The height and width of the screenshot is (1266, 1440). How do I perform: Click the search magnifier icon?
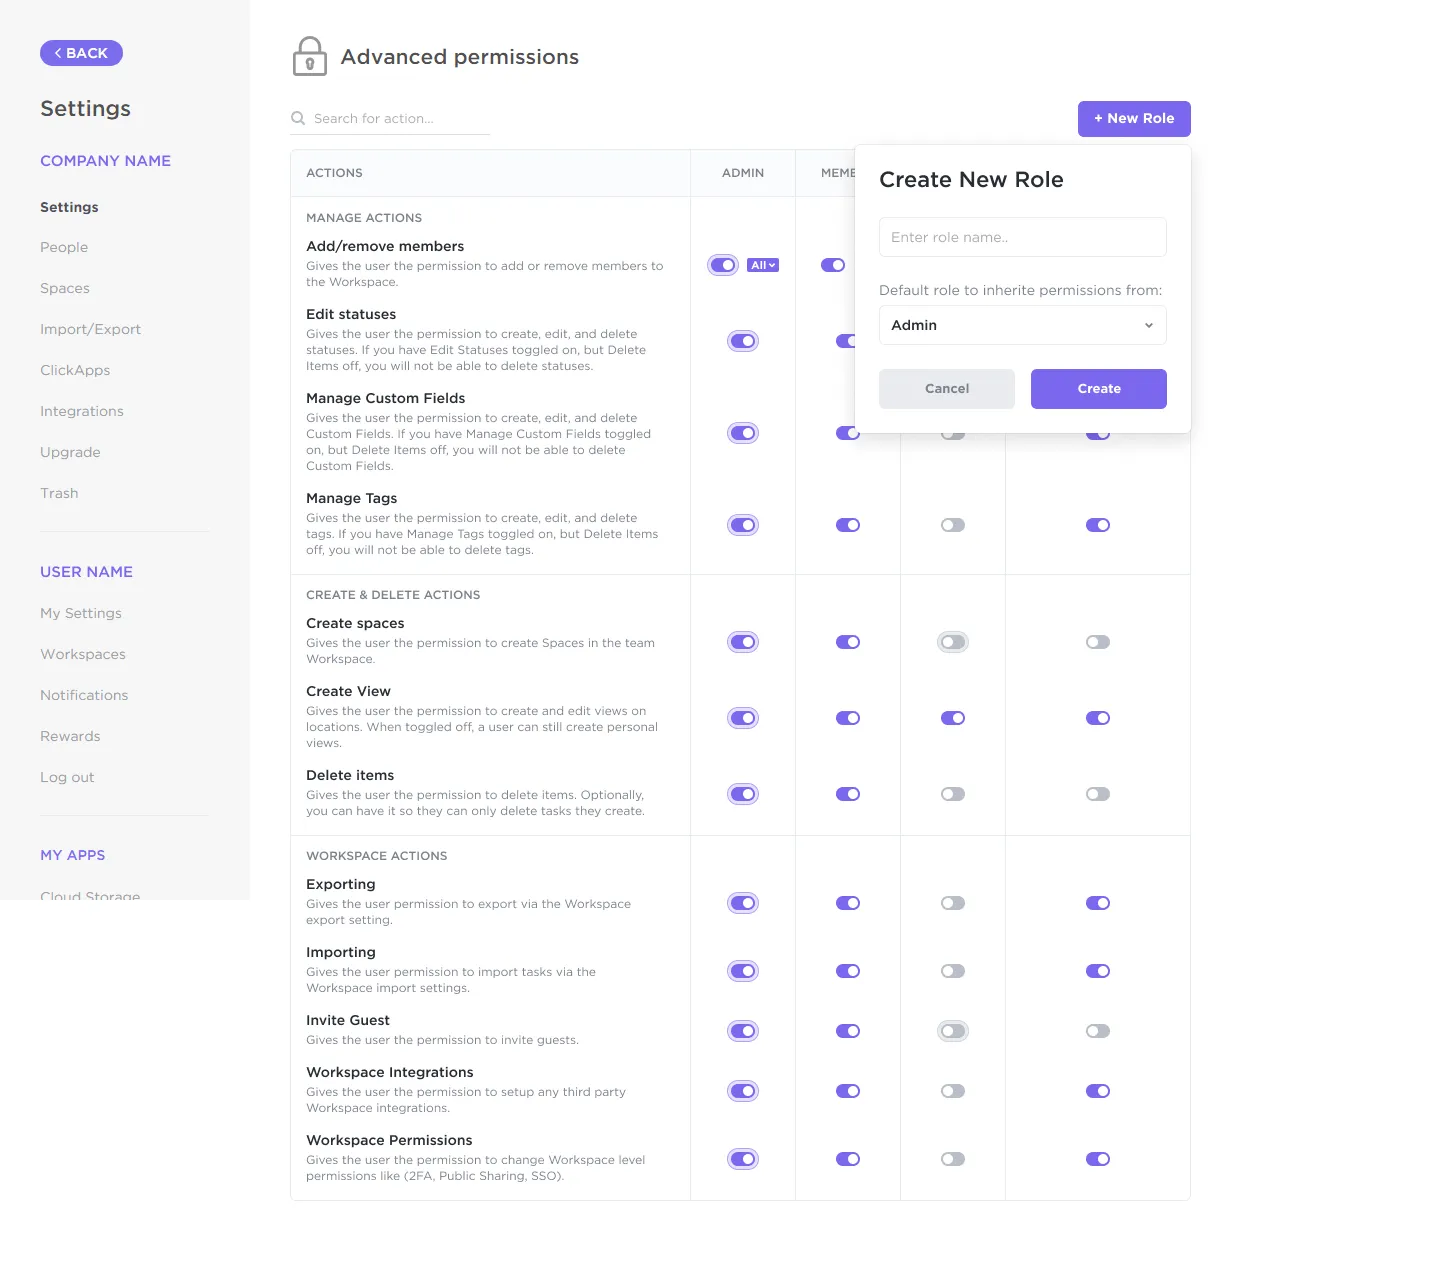pos(298,118)
